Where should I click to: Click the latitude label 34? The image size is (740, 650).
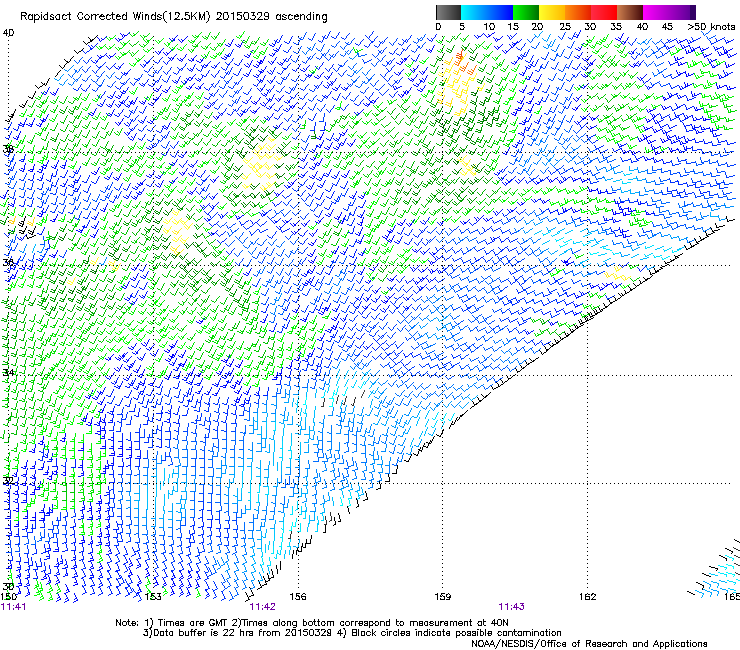(x=8, y=373)
